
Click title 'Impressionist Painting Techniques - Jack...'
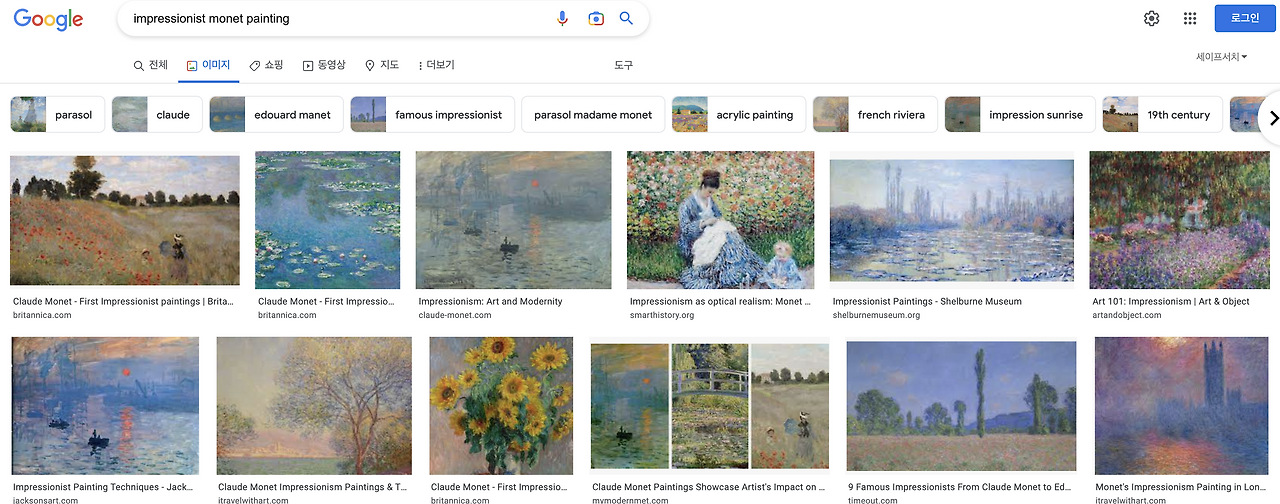104,487
